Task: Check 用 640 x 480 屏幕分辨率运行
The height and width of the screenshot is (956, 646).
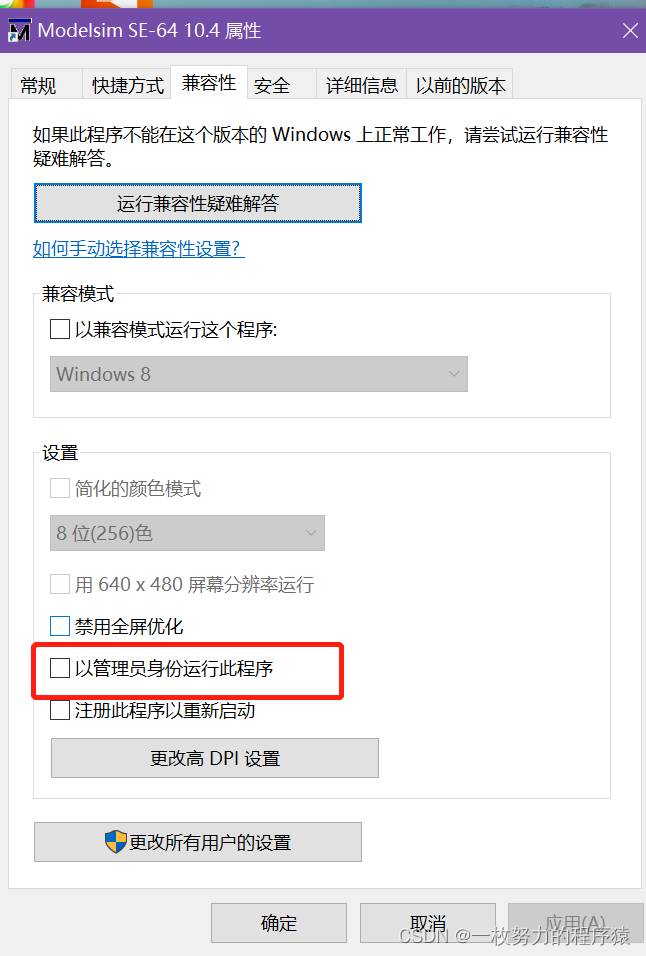Action: pos(60,583)
